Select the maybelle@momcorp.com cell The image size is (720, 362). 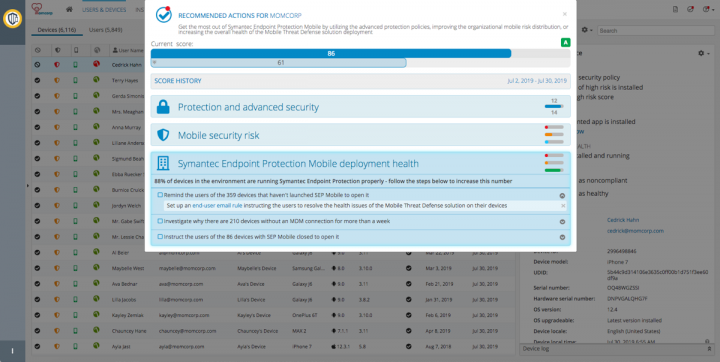(x=187, y=268)
